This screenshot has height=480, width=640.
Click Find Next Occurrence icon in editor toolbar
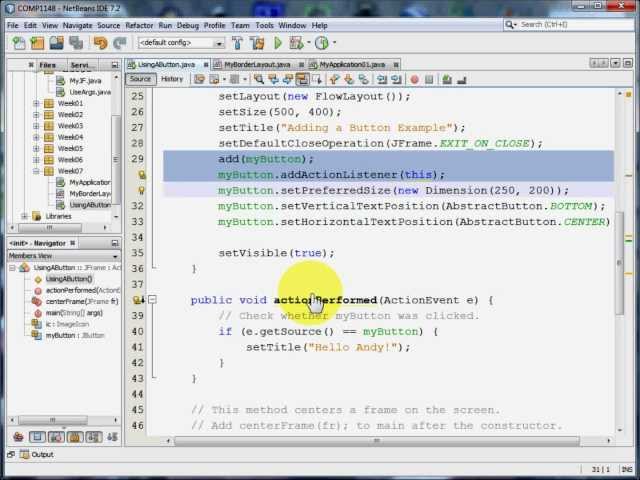coord(287,79)
